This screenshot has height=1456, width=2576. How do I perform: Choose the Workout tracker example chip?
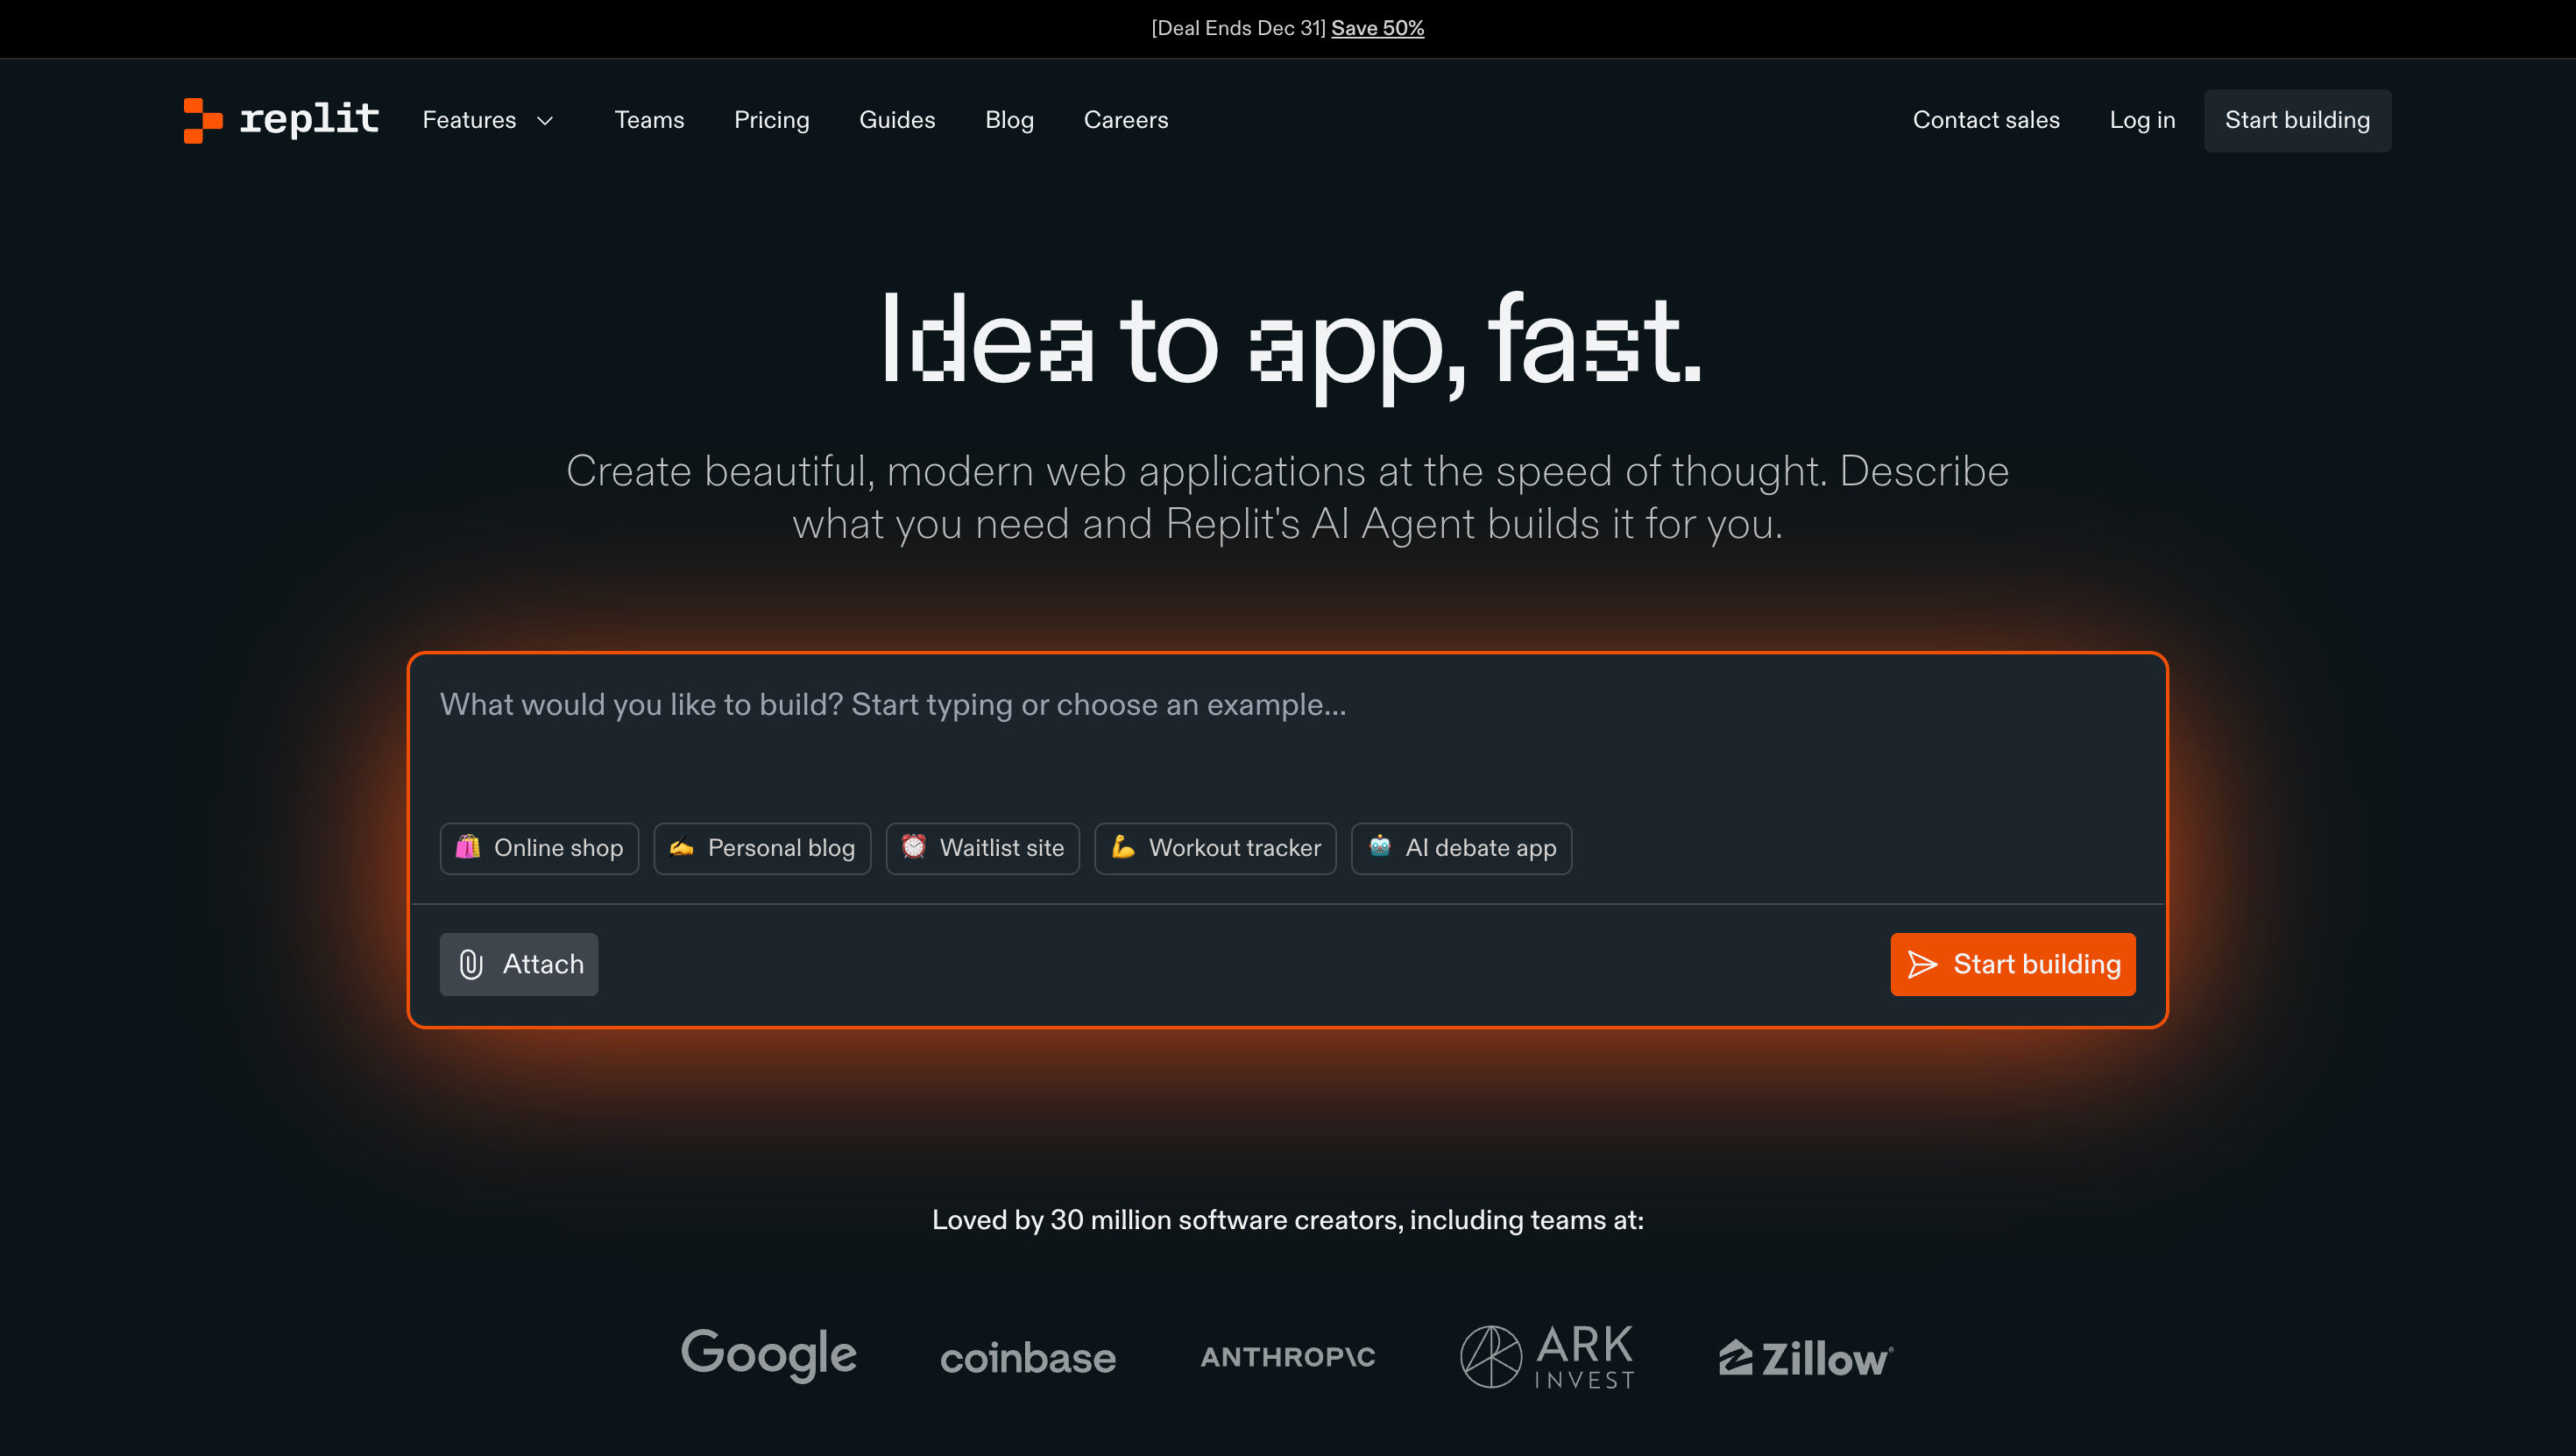(1215, 848)
